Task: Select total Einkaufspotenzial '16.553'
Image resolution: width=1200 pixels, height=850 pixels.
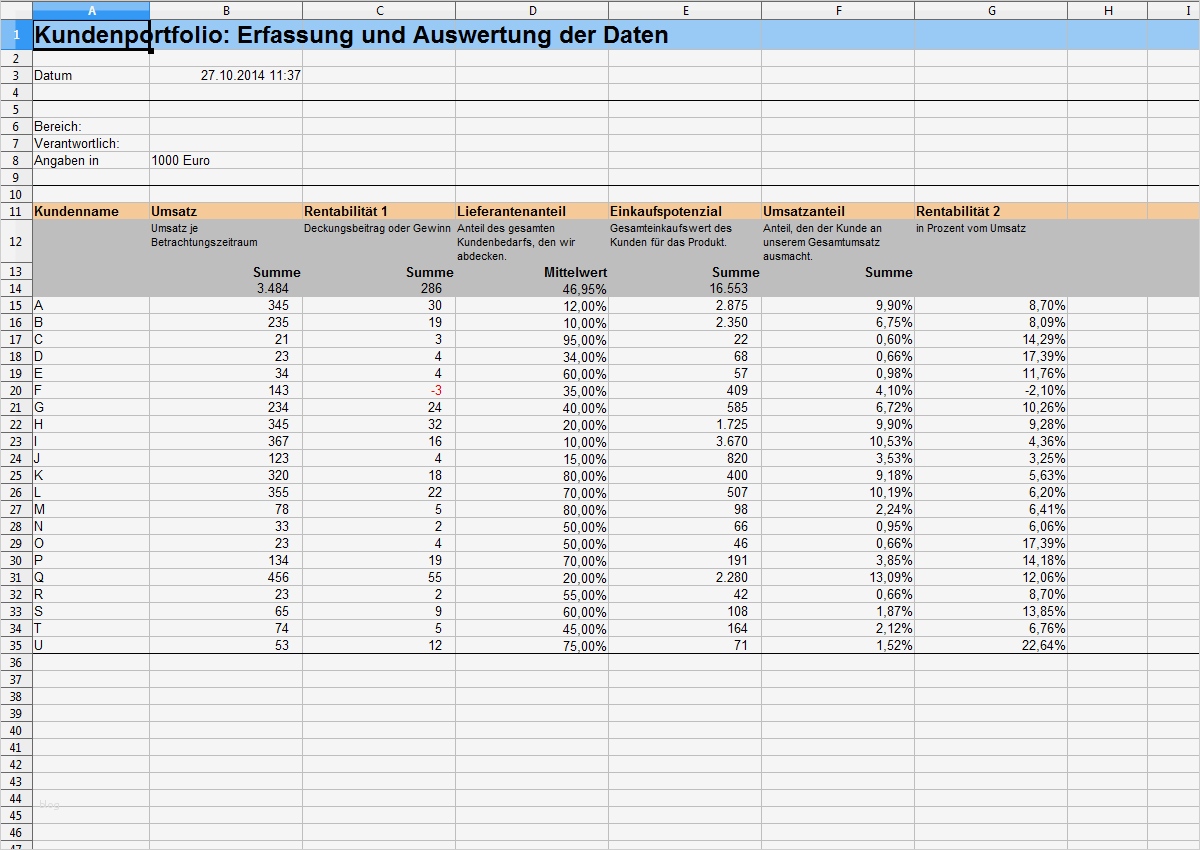Action: point(685,288)
